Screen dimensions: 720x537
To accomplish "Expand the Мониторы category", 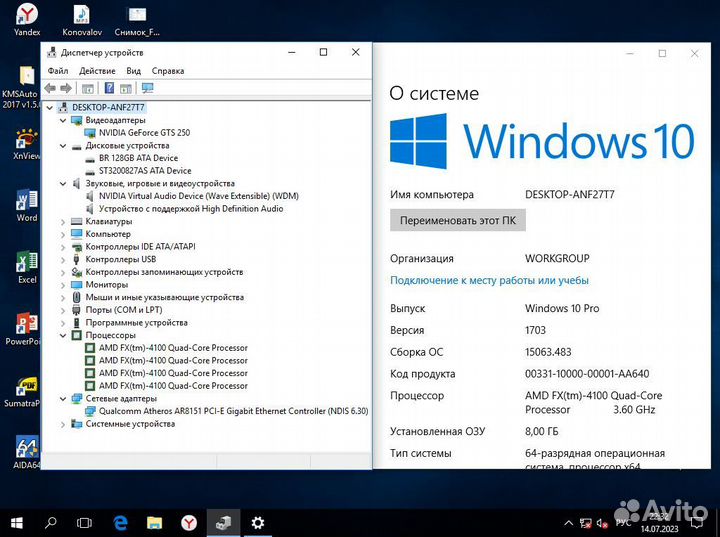I will tap(63, 285).
